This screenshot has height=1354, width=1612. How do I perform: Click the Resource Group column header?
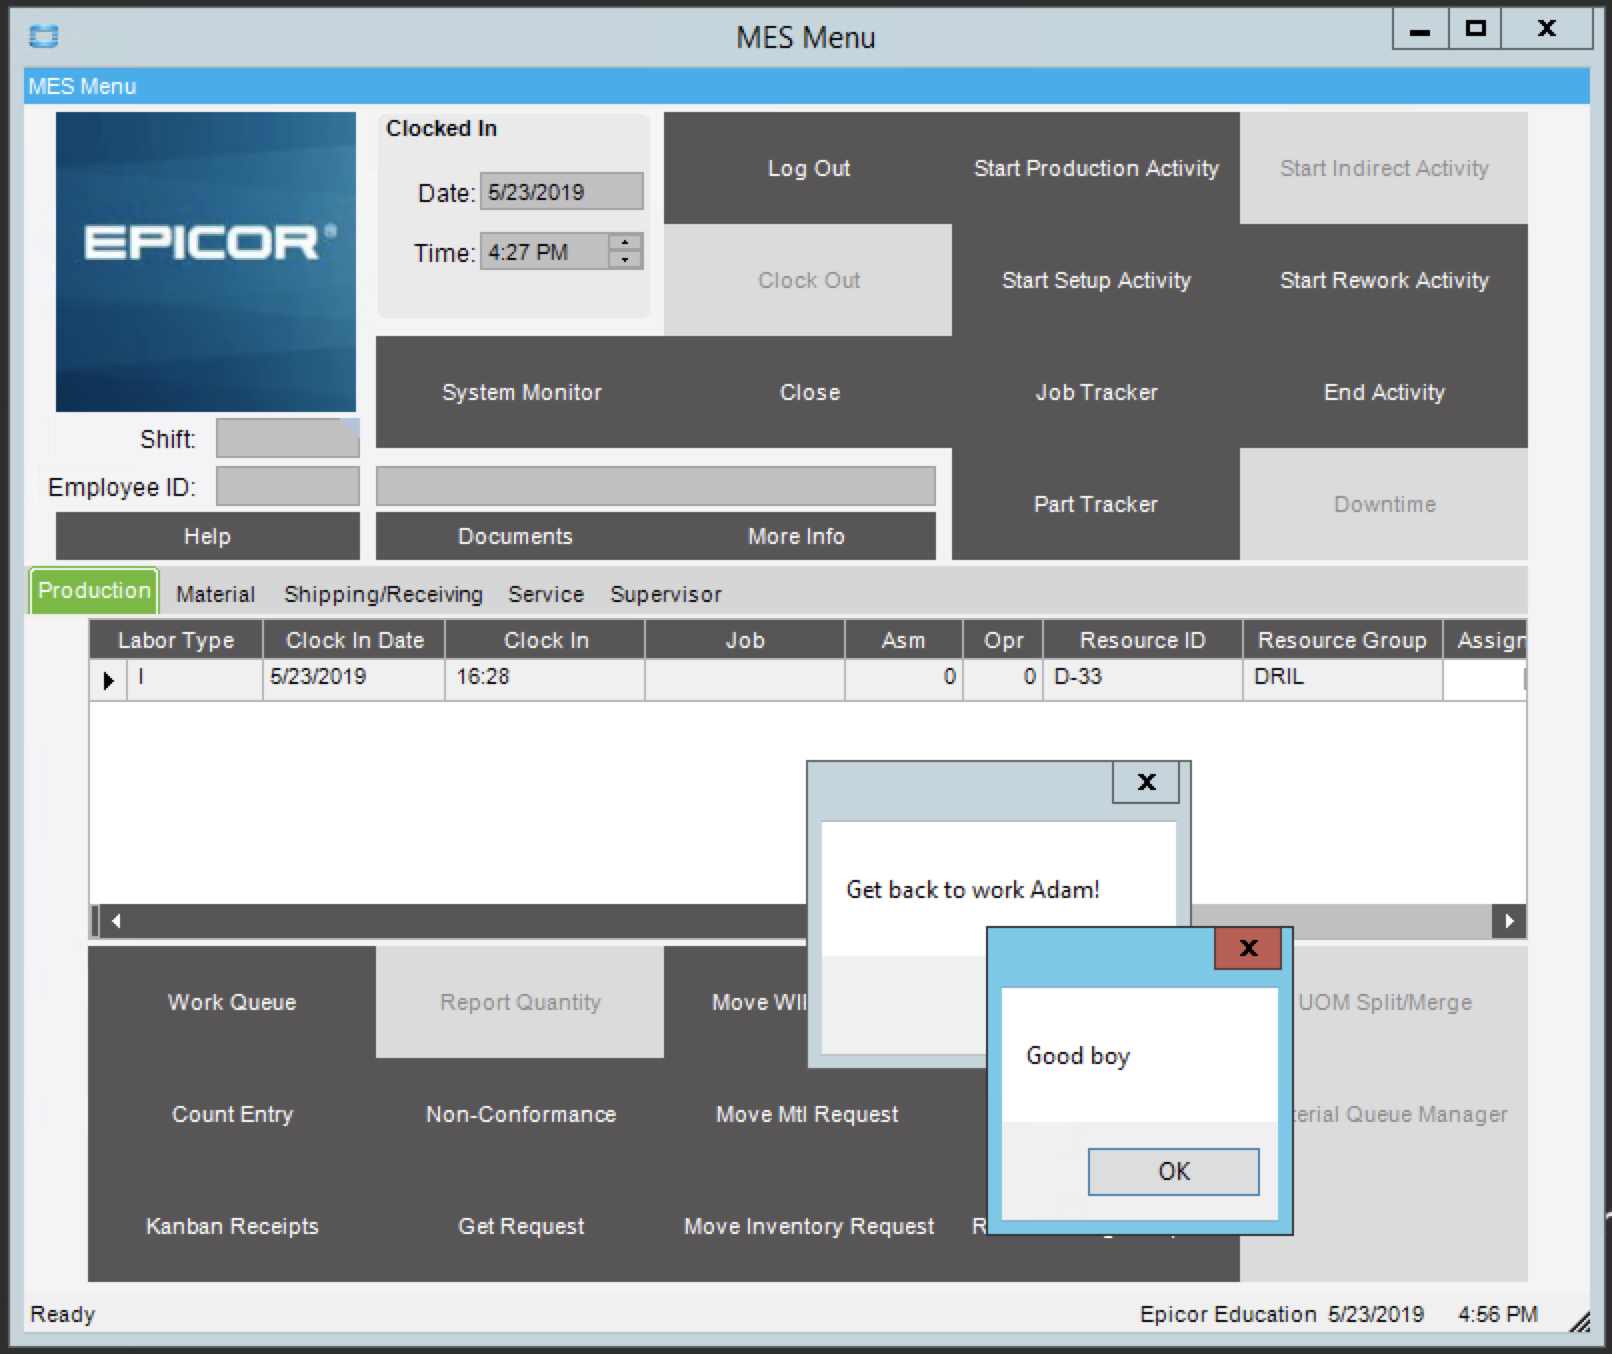pyautogui.click(x=1342, y=640)
